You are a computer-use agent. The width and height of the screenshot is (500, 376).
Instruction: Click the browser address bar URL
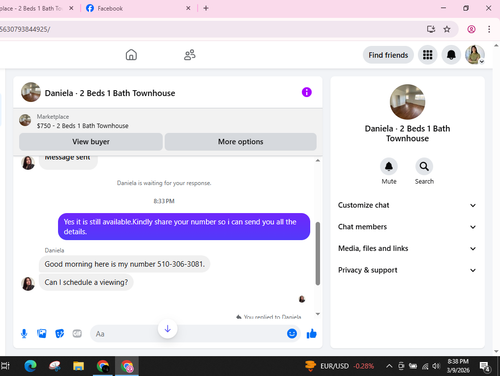click(25, 29)
